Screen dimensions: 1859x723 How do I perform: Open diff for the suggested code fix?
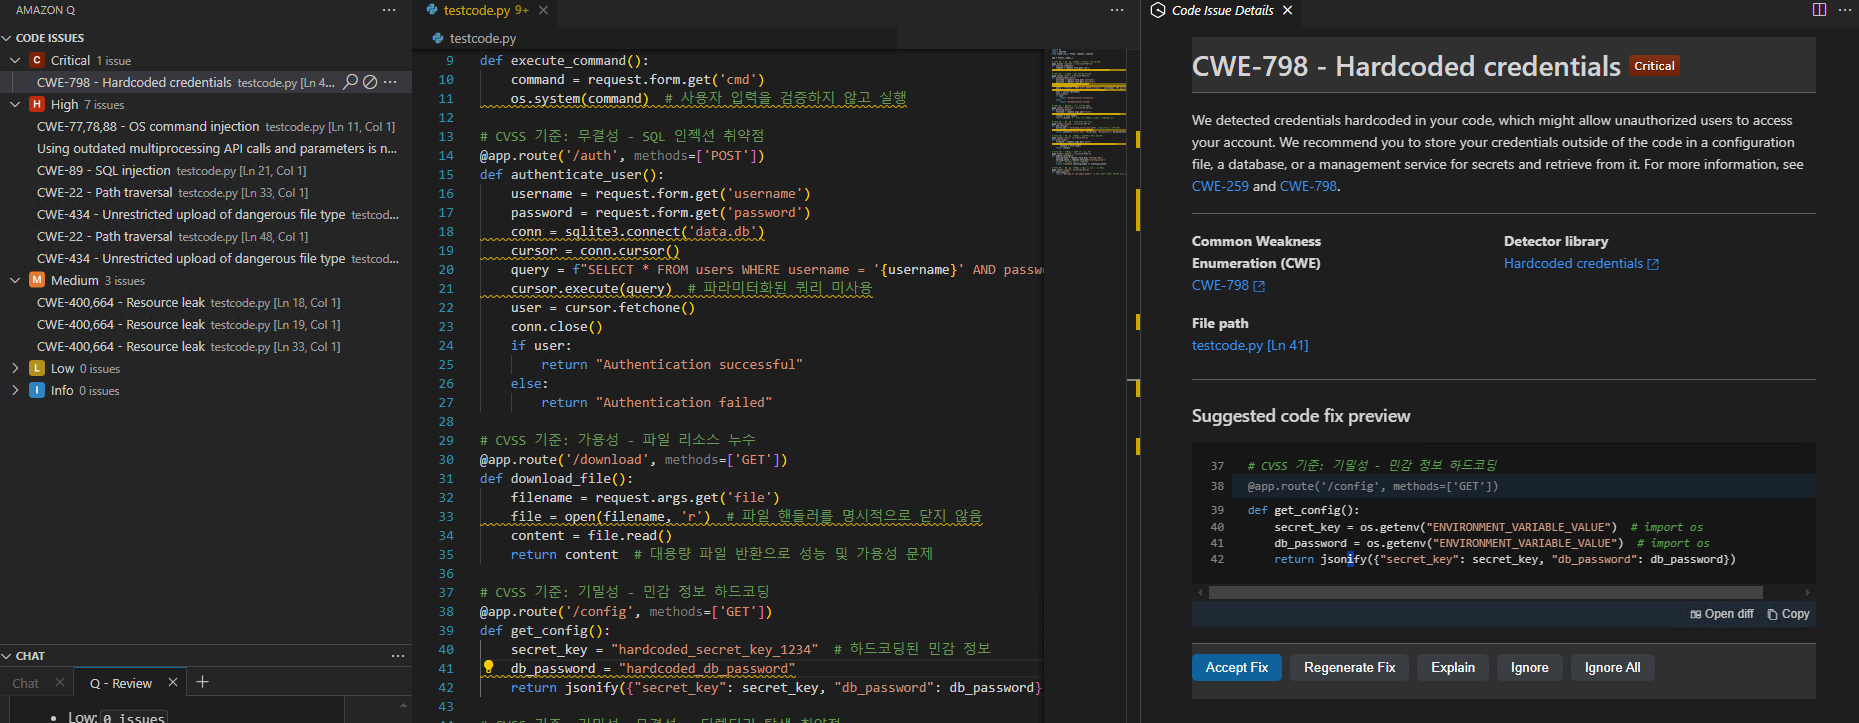(x=1722, y=614)
